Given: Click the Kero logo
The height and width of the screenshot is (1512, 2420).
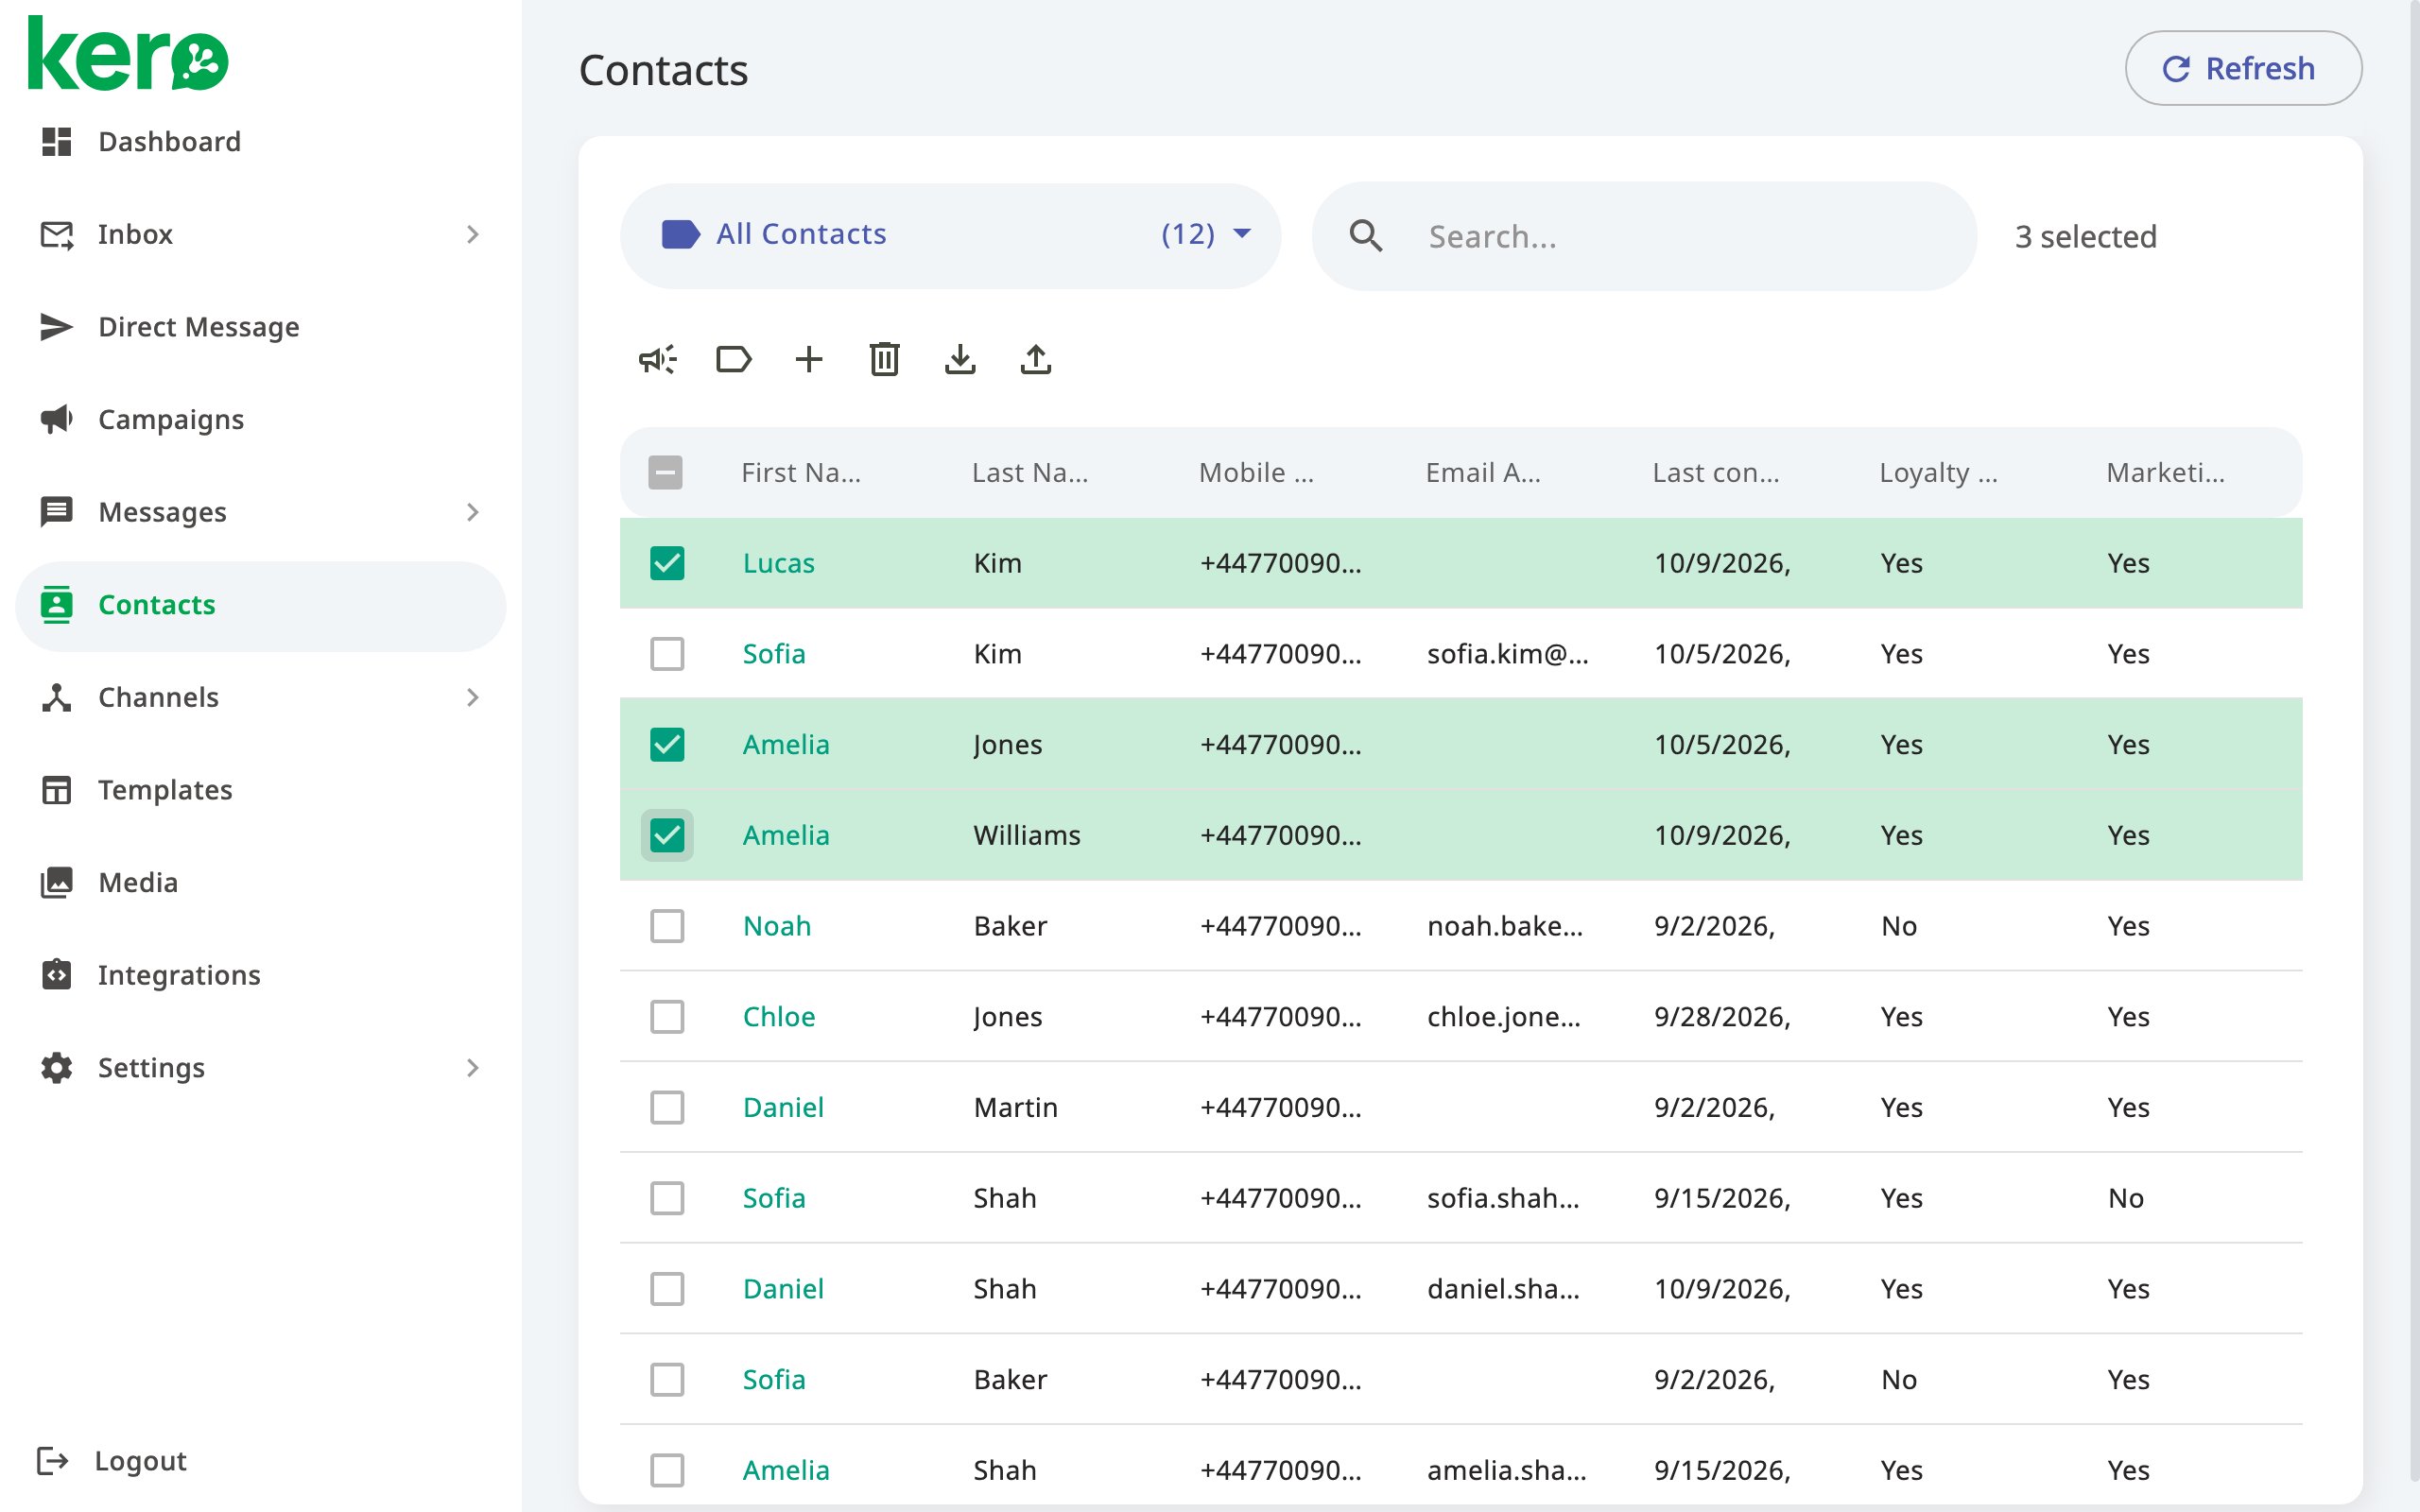Looking at the screenshot, I should coord(128,54).
